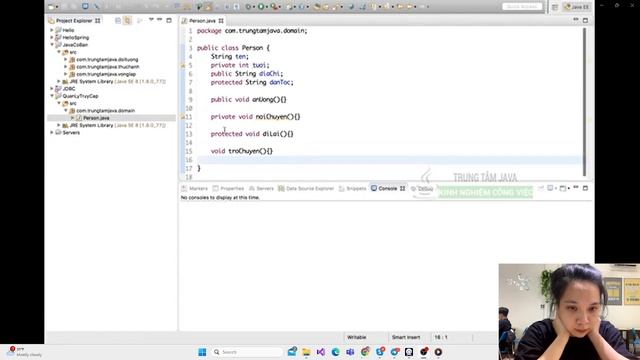
Task: Select the HelloSpring project
Action: click(x=76, y=38)
